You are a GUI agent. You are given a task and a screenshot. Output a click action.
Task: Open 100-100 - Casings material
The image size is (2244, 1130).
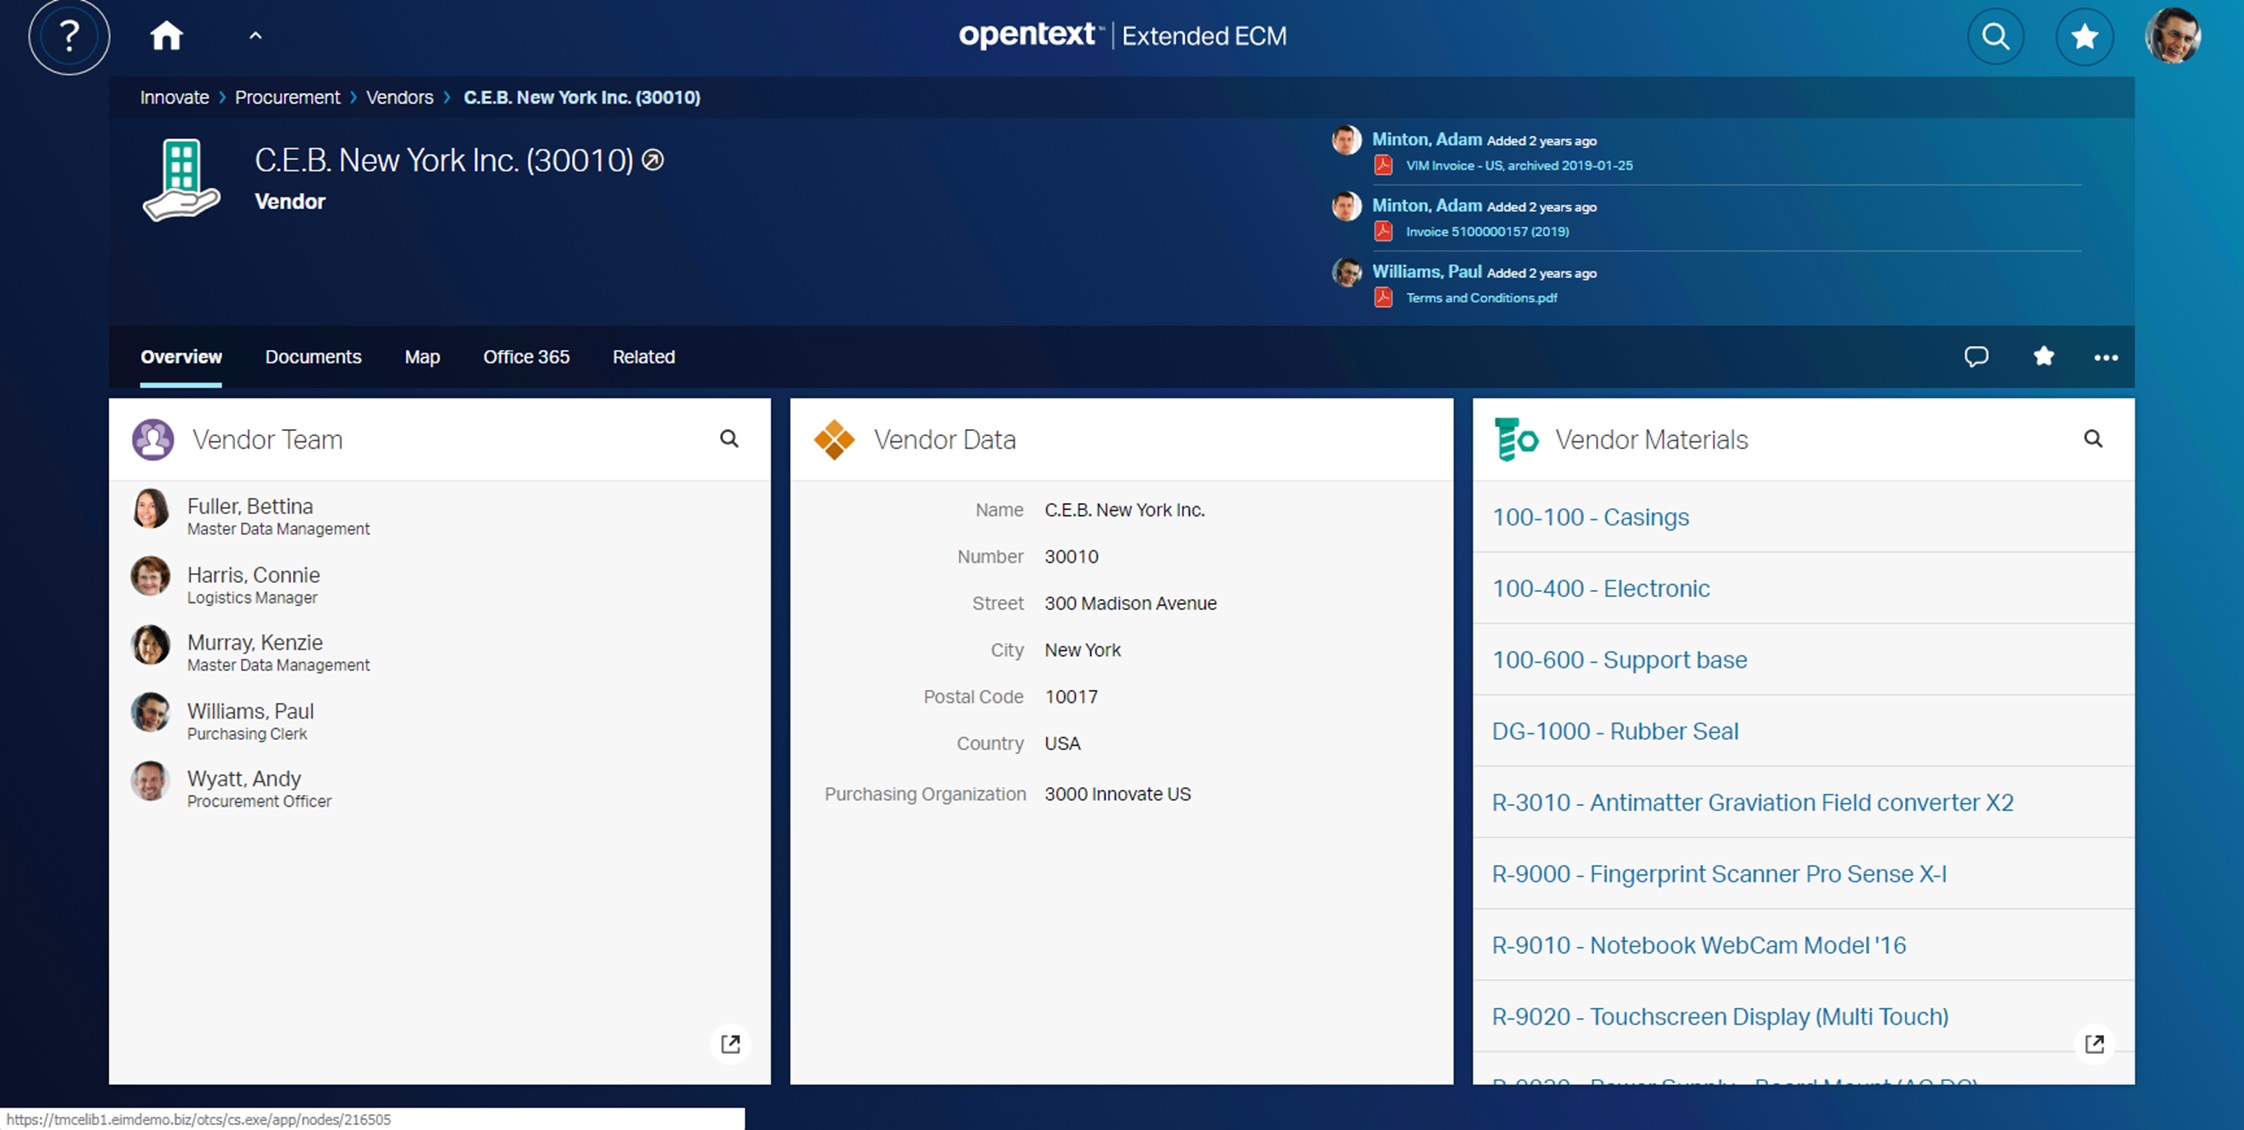(1590, 517)
